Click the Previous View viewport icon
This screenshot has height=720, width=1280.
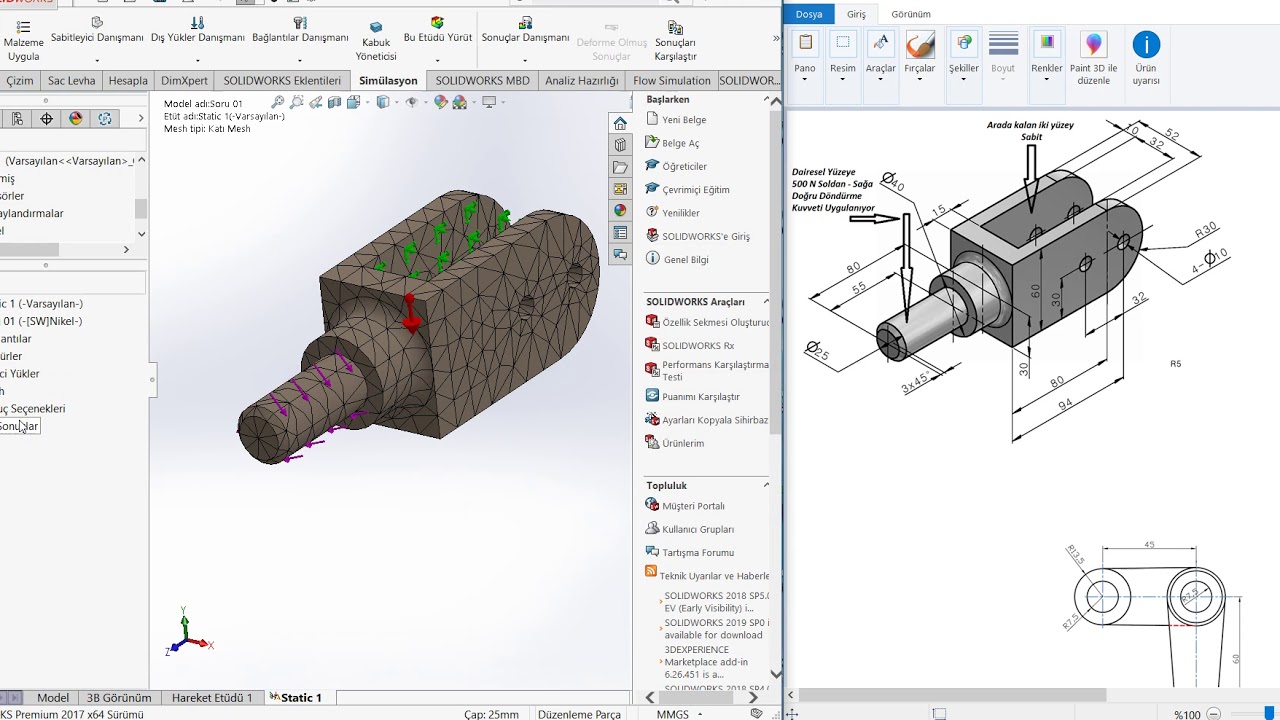click(x=316, y=102)
